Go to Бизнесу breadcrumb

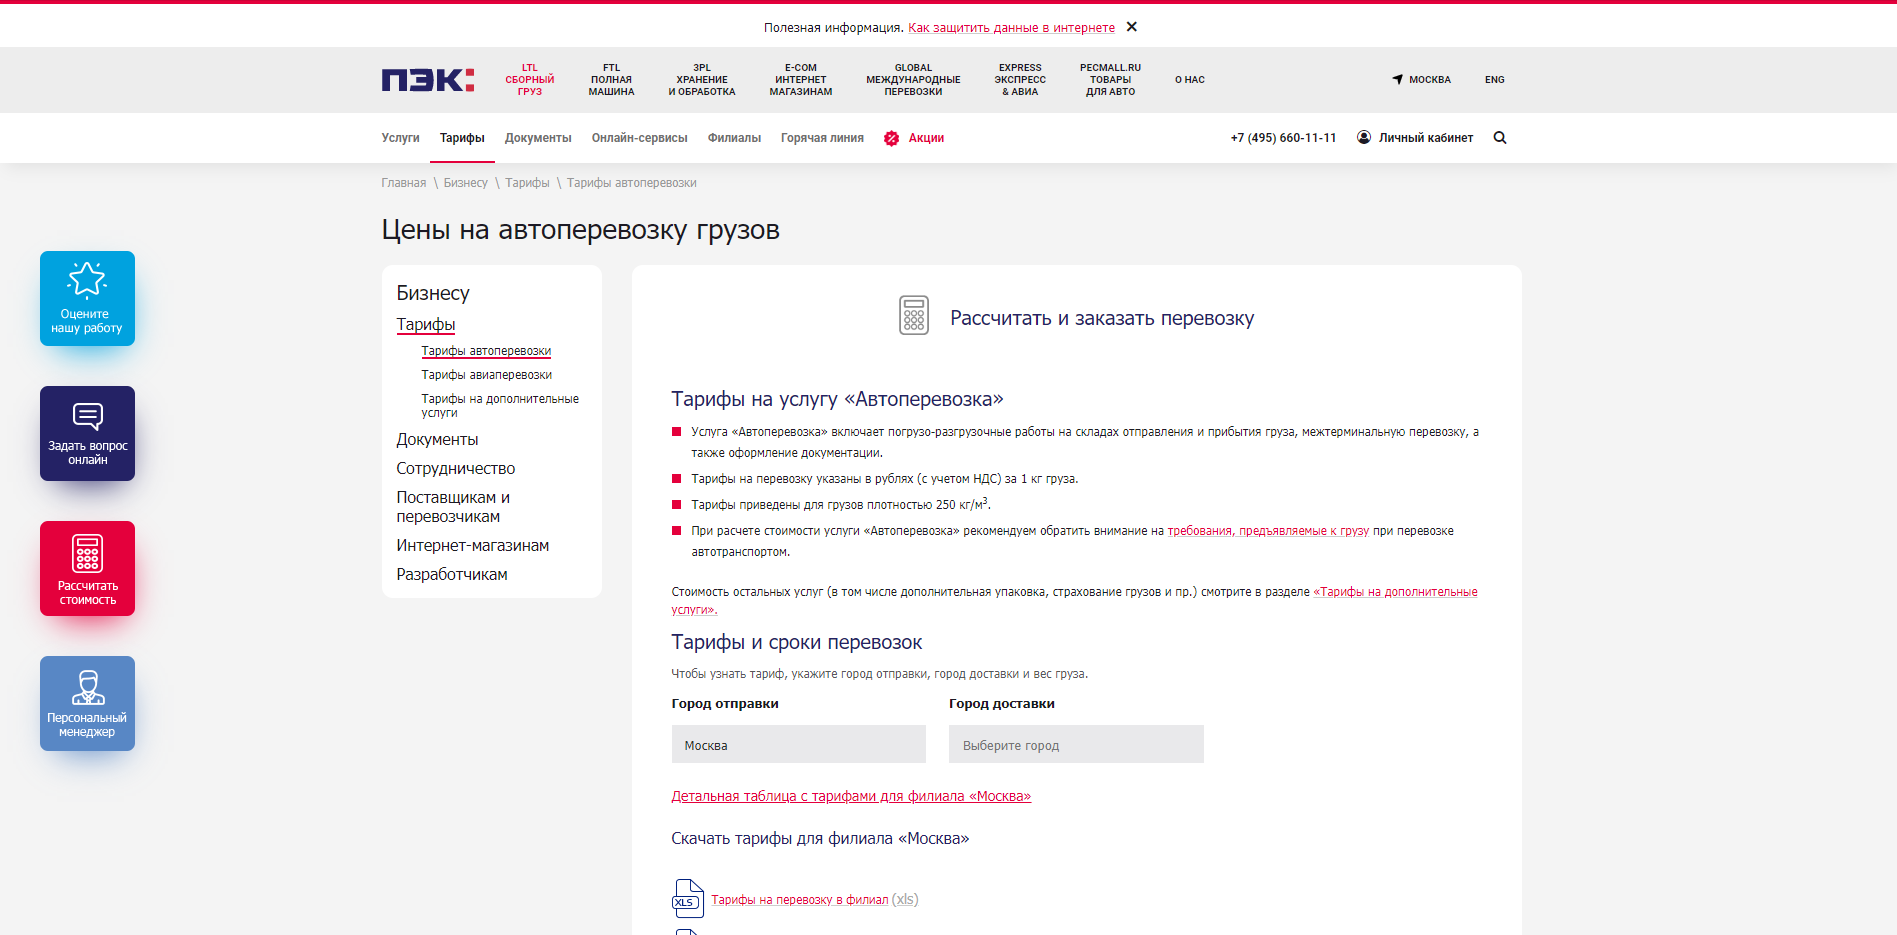pos(465,183)
